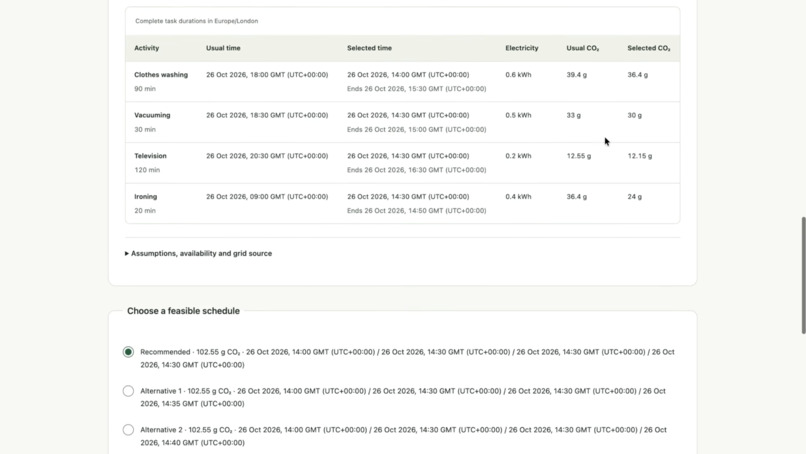The height and width of the screenshot is (454, 806).
Task: Click the 20 min duration text
Action: [x=145, y=210]
